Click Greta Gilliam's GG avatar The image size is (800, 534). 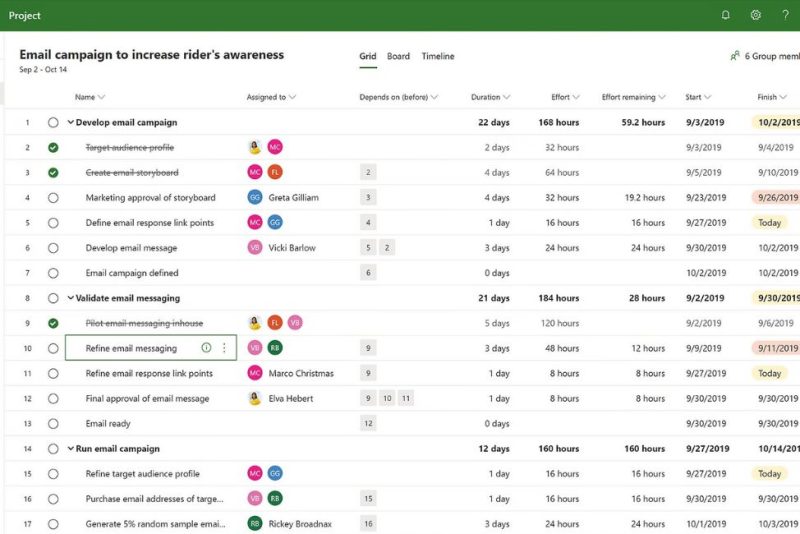(x=255, y=198)
